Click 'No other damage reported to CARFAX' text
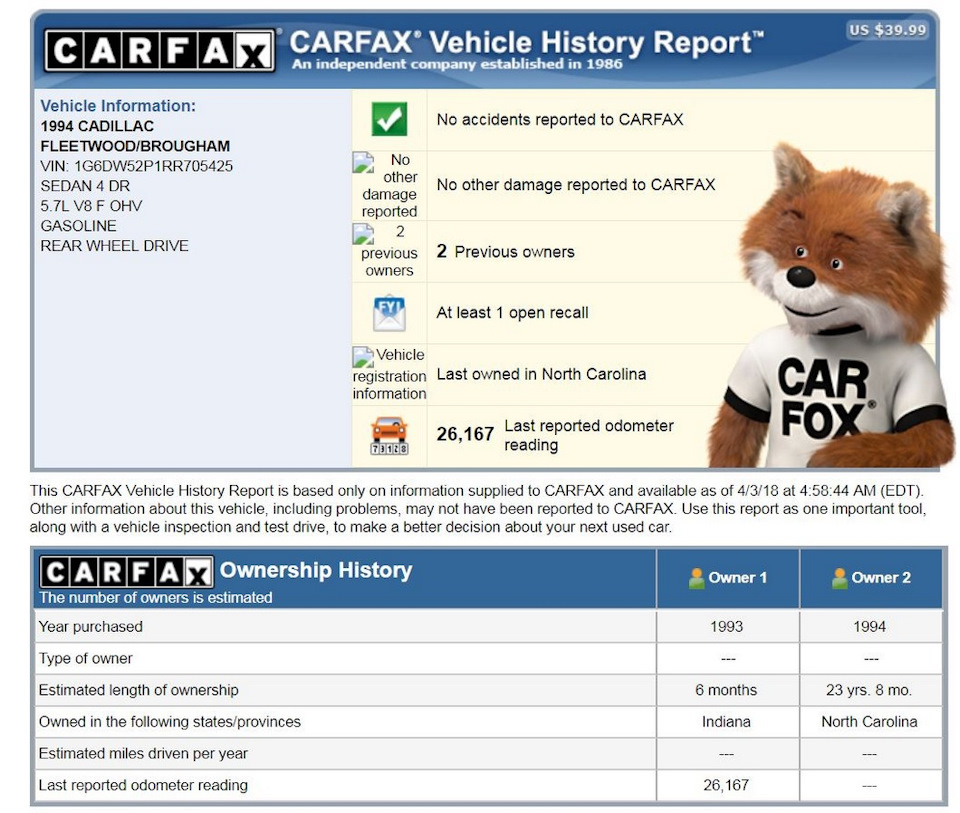The height and width of the screenshot is (813, 960). [x=576, y=185]
